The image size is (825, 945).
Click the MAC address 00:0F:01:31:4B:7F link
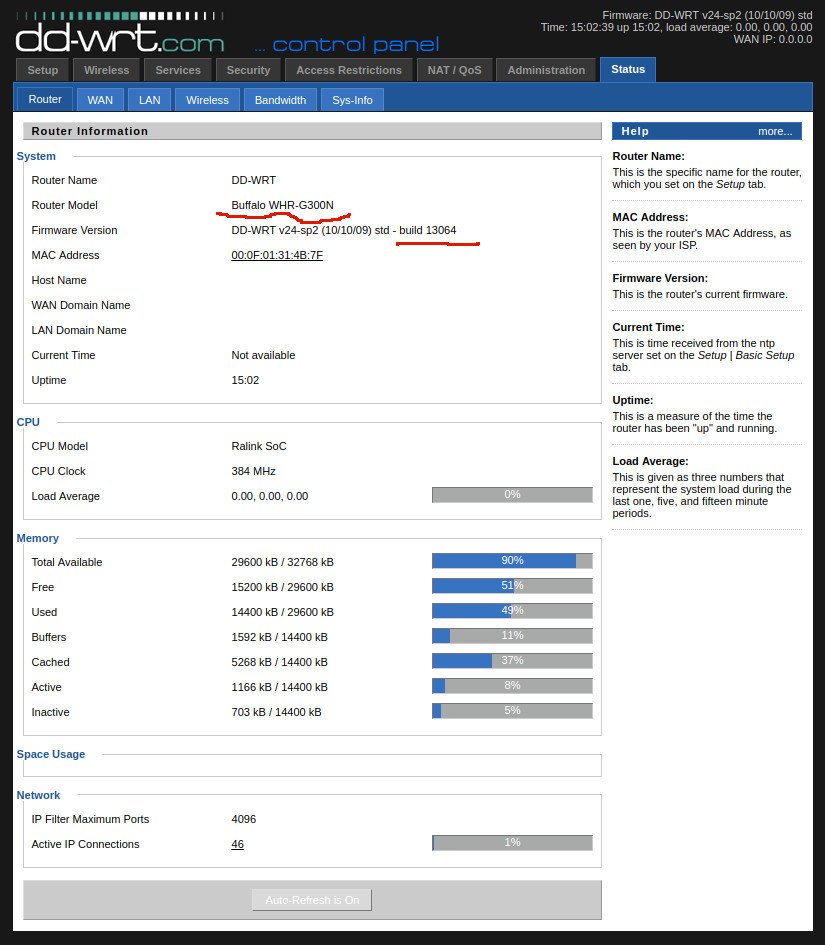pos(277,255)
